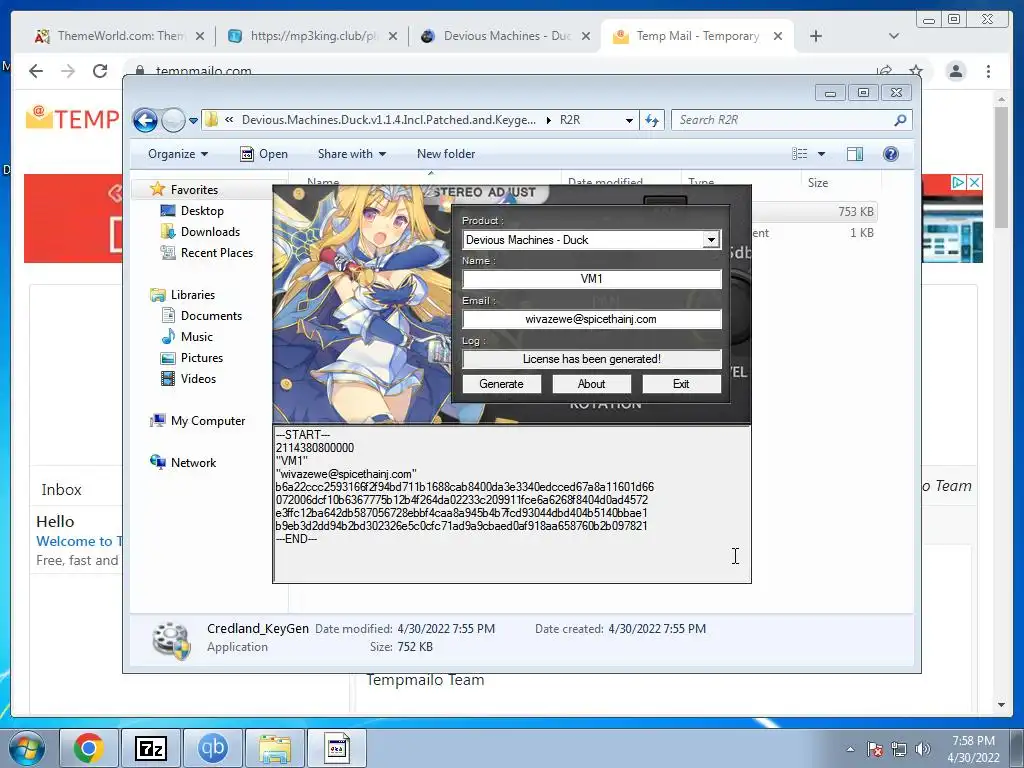Select My Computer in navigation pane
This screenshot has width=1024, height=768.
[x=208, y=421]
